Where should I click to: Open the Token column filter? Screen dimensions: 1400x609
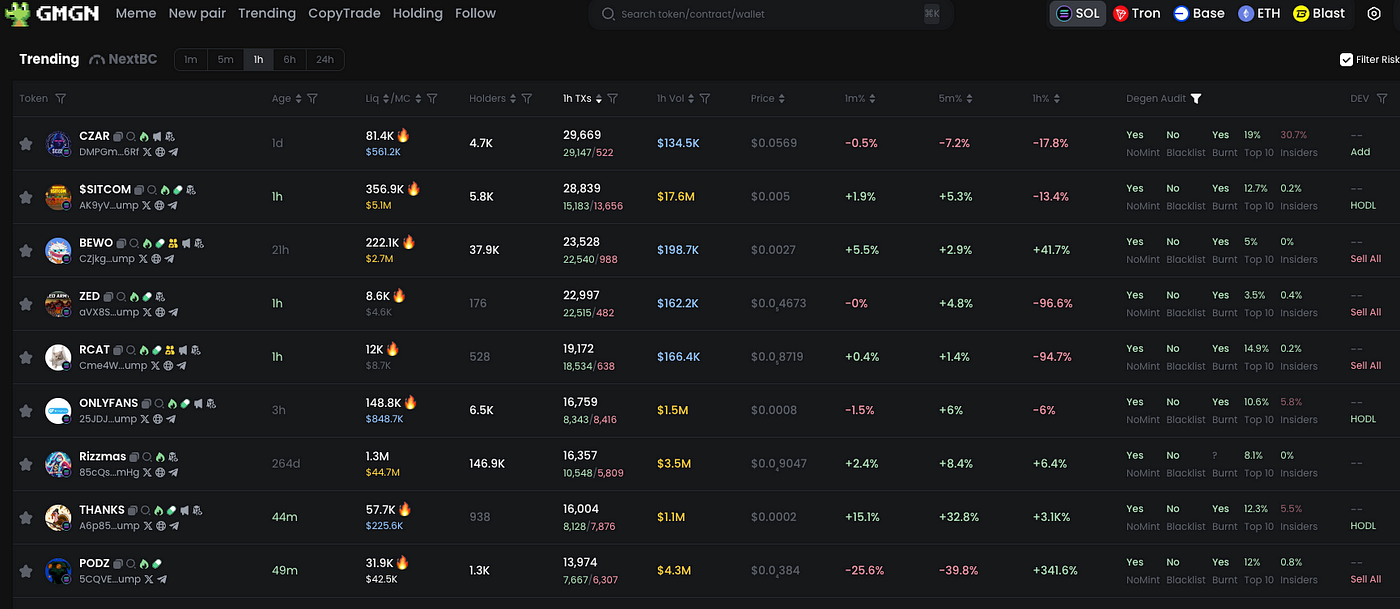pos(61,98)
